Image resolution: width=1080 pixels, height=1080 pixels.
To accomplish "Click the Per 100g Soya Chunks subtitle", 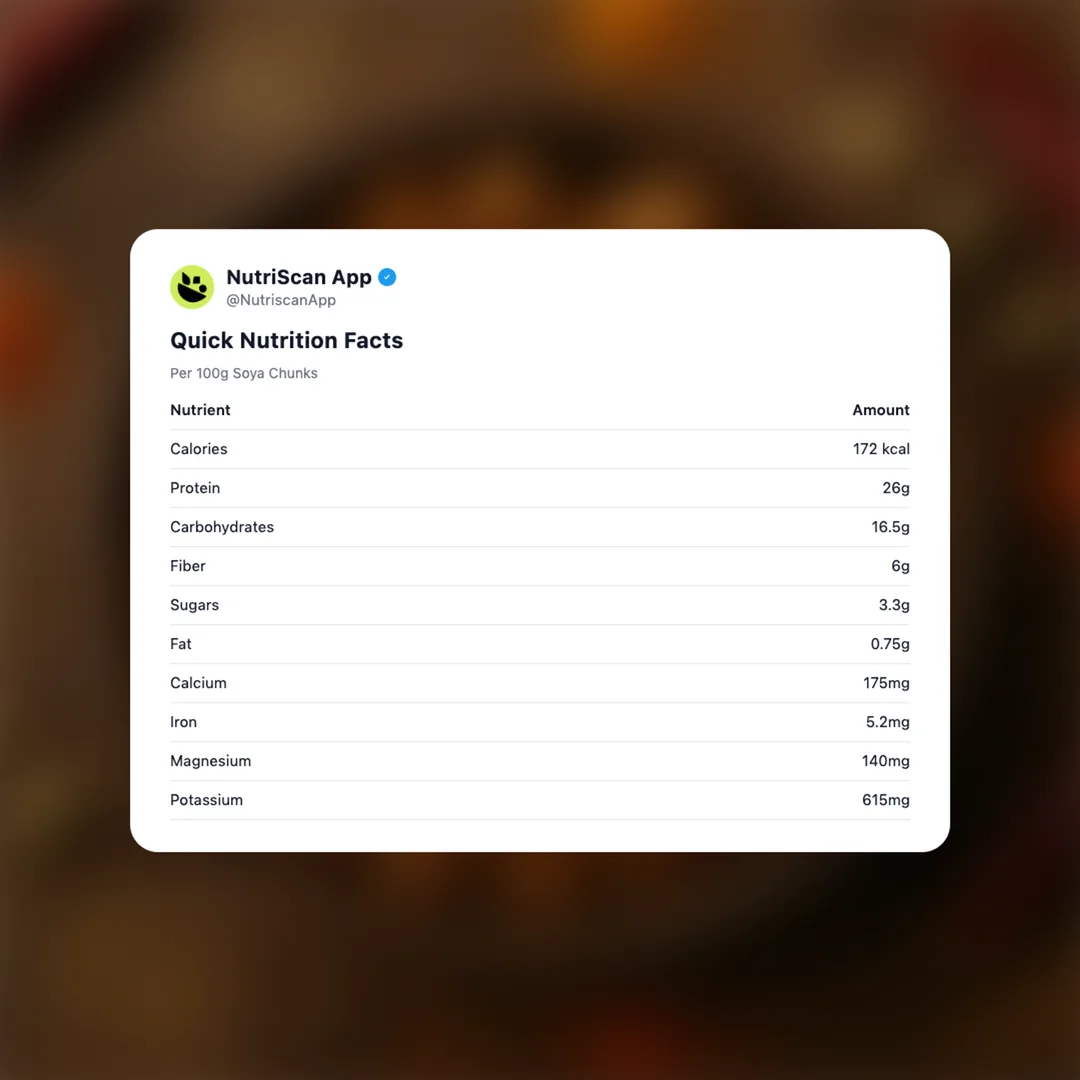I will 244,373.
